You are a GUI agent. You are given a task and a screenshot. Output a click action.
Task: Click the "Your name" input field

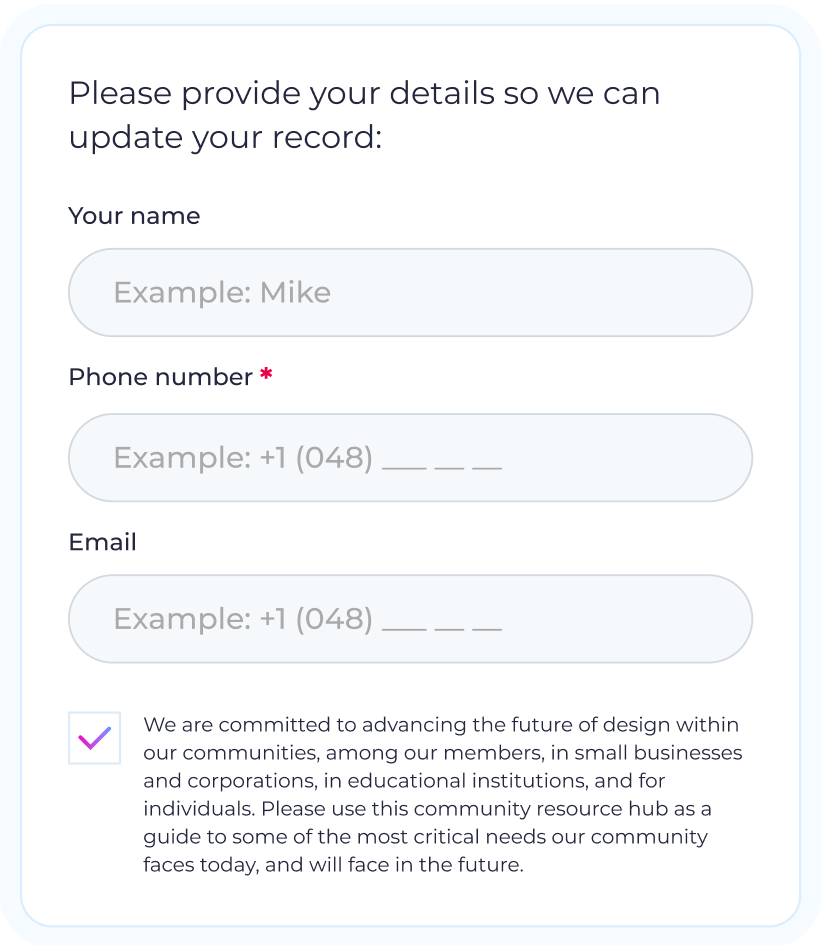click(410, 292)
